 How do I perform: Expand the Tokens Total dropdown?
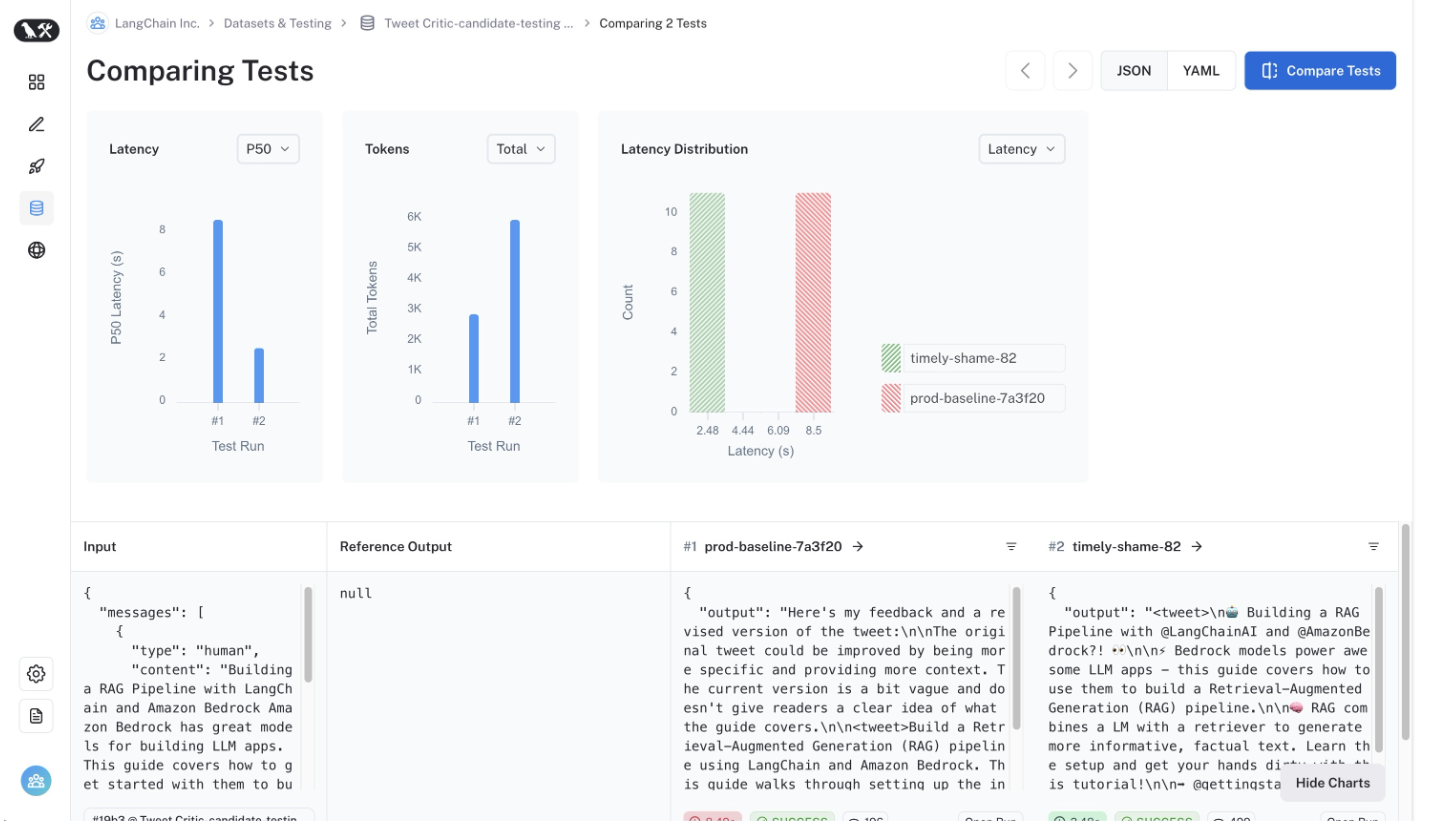[521, 149]
